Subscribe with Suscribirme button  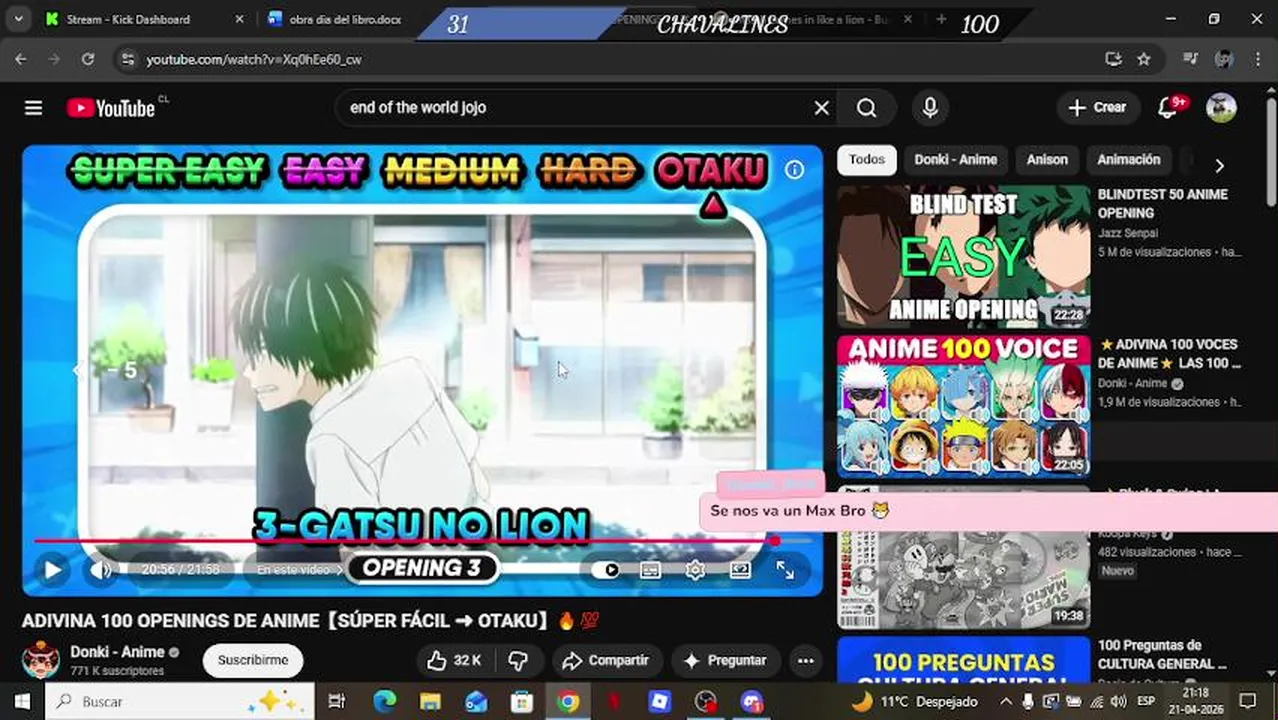[253, 660]
